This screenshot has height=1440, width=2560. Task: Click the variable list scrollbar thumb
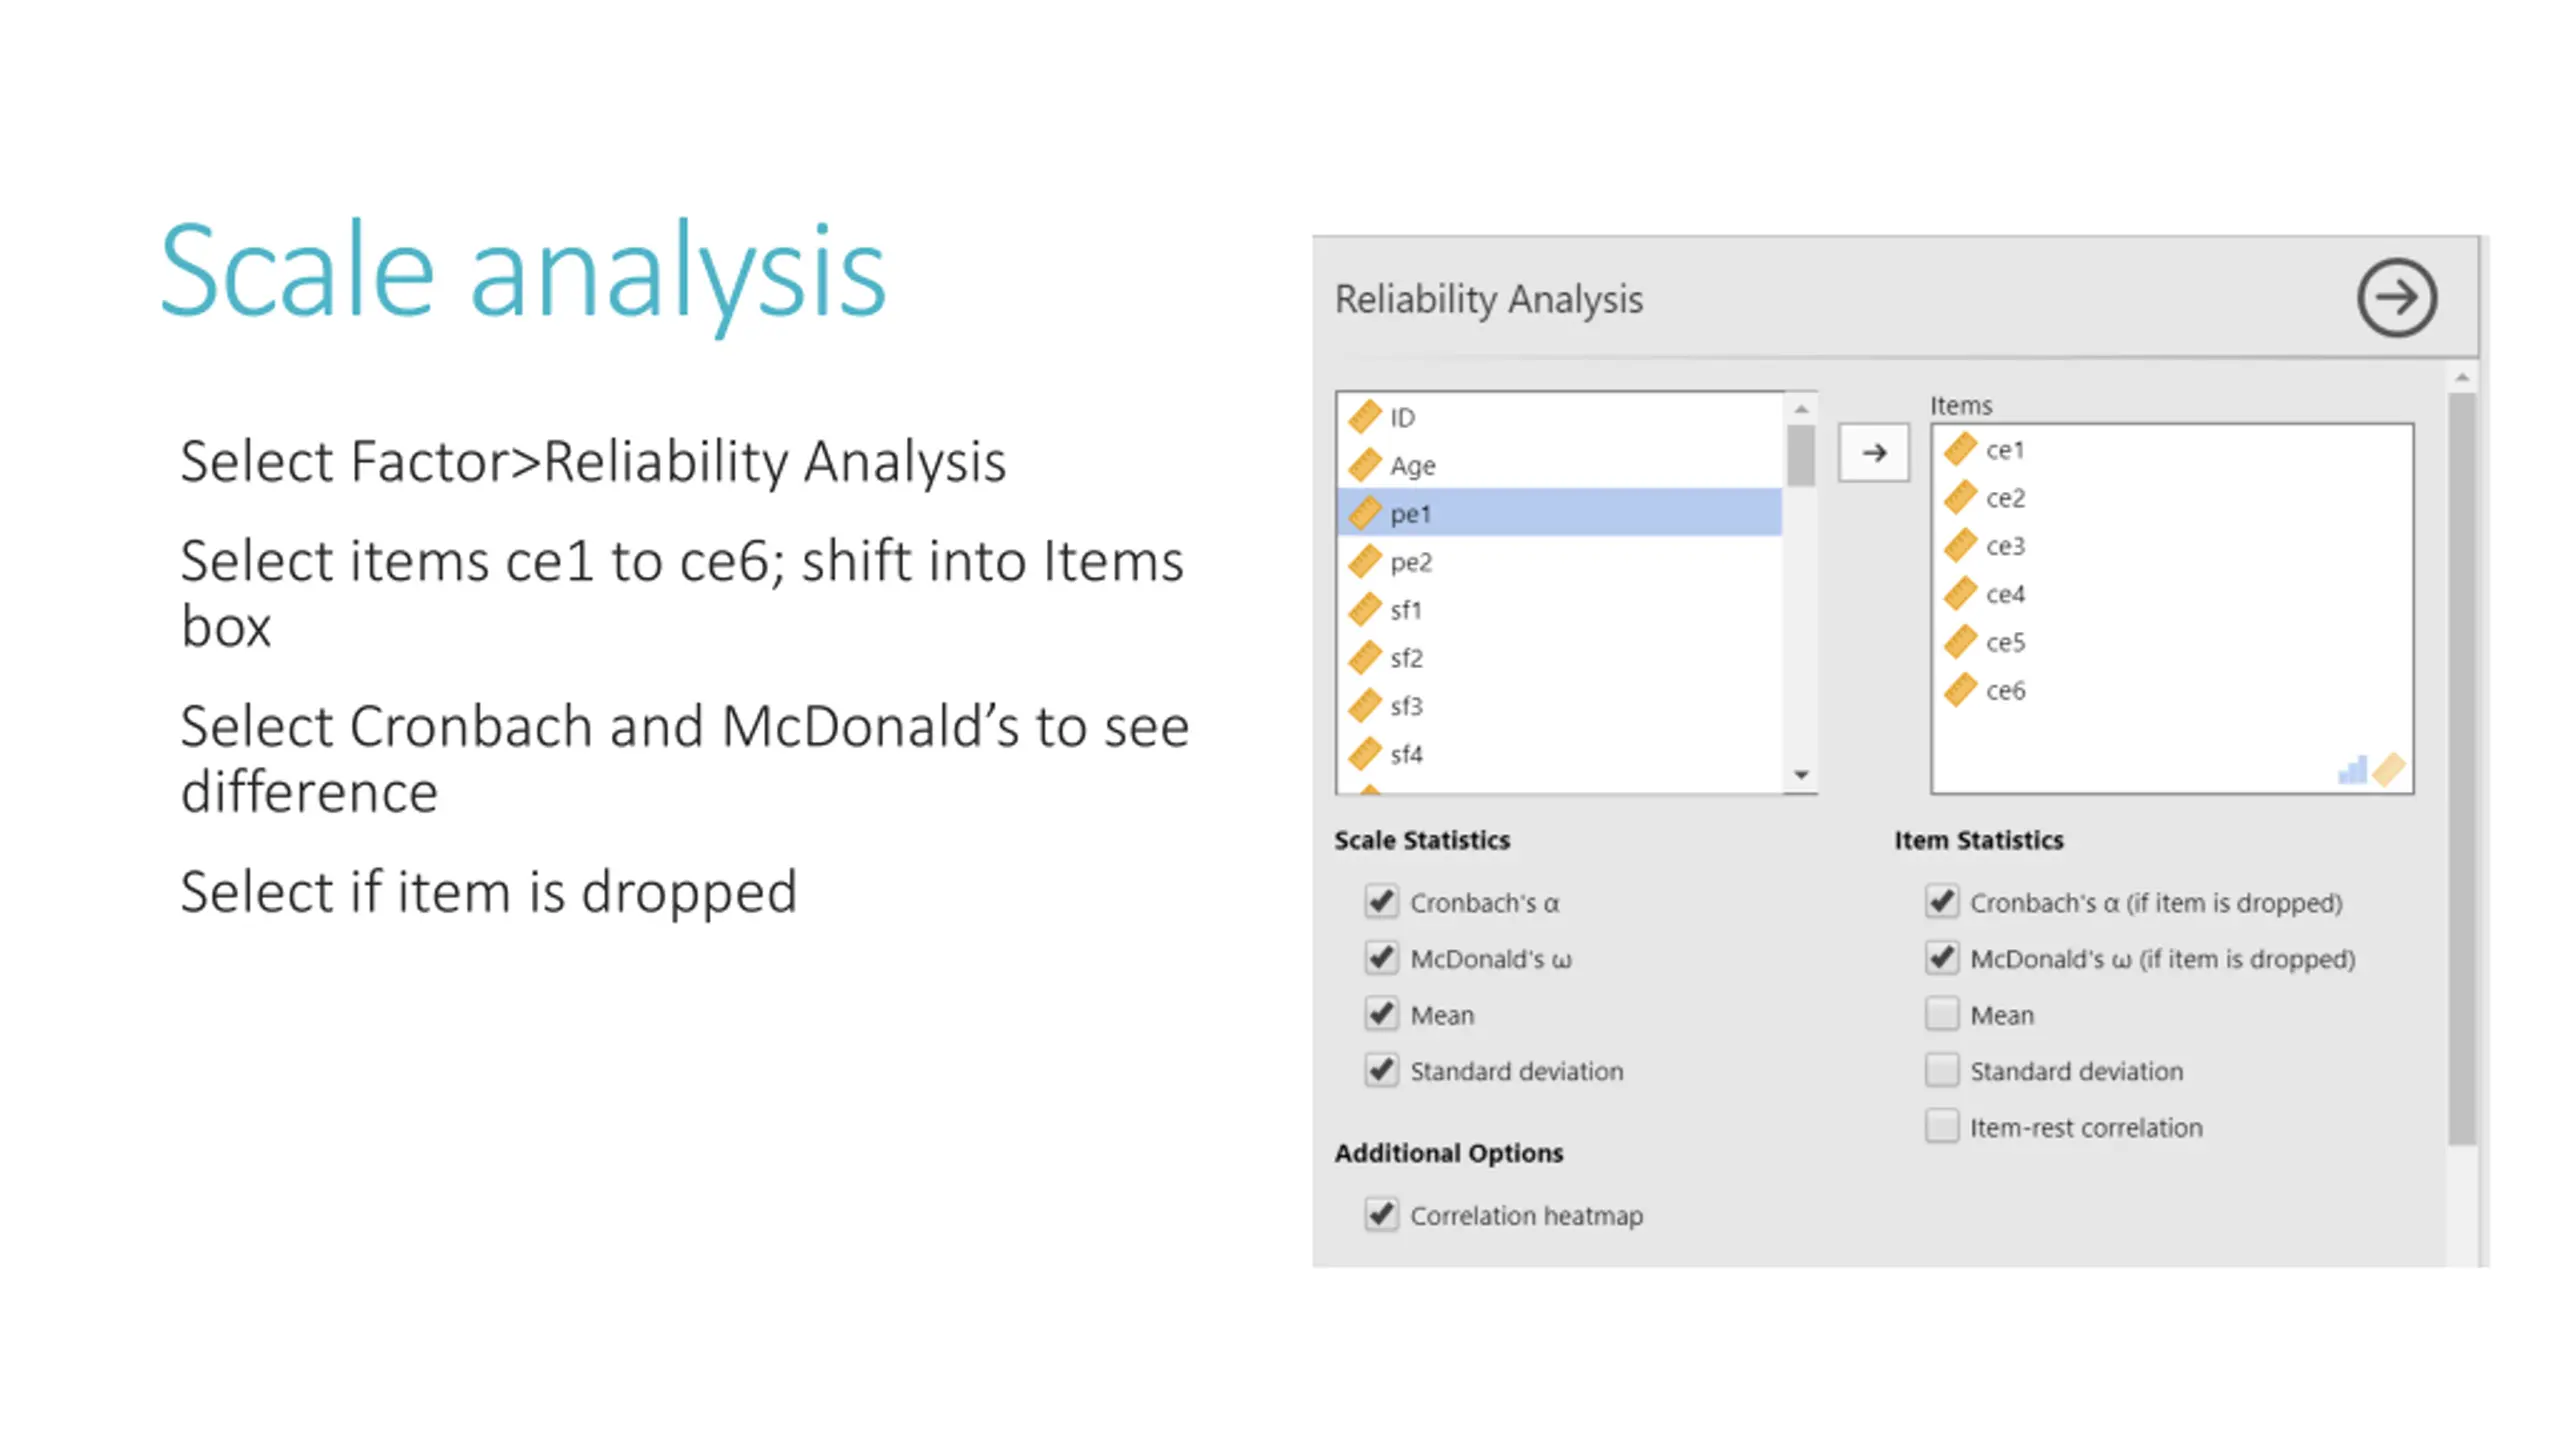1801,456
